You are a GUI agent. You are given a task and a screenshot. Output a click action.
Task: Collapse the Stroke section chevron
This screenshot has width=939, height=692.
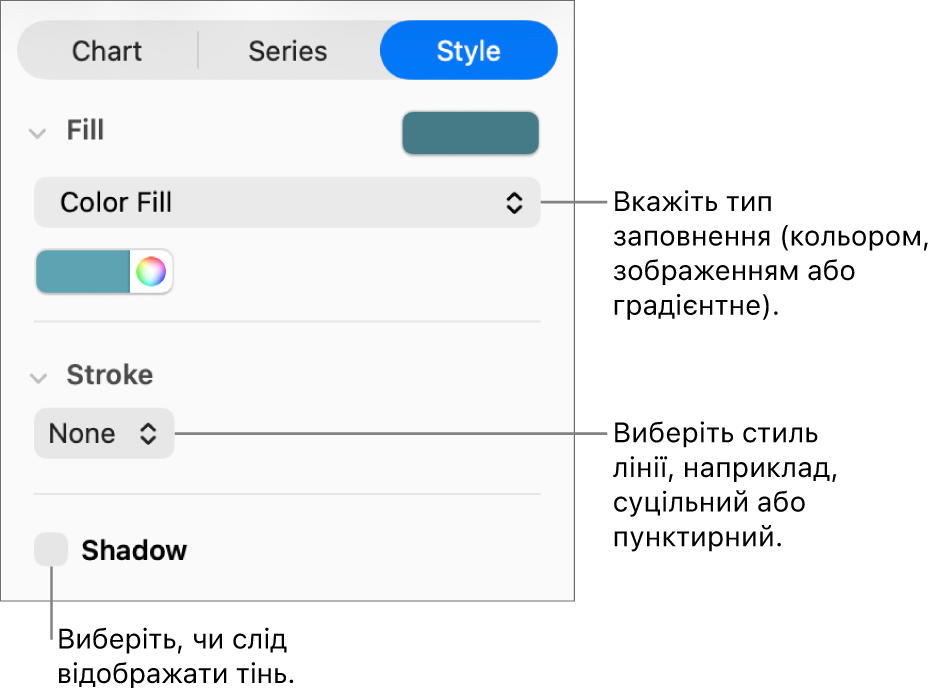[x=38, y=377]
